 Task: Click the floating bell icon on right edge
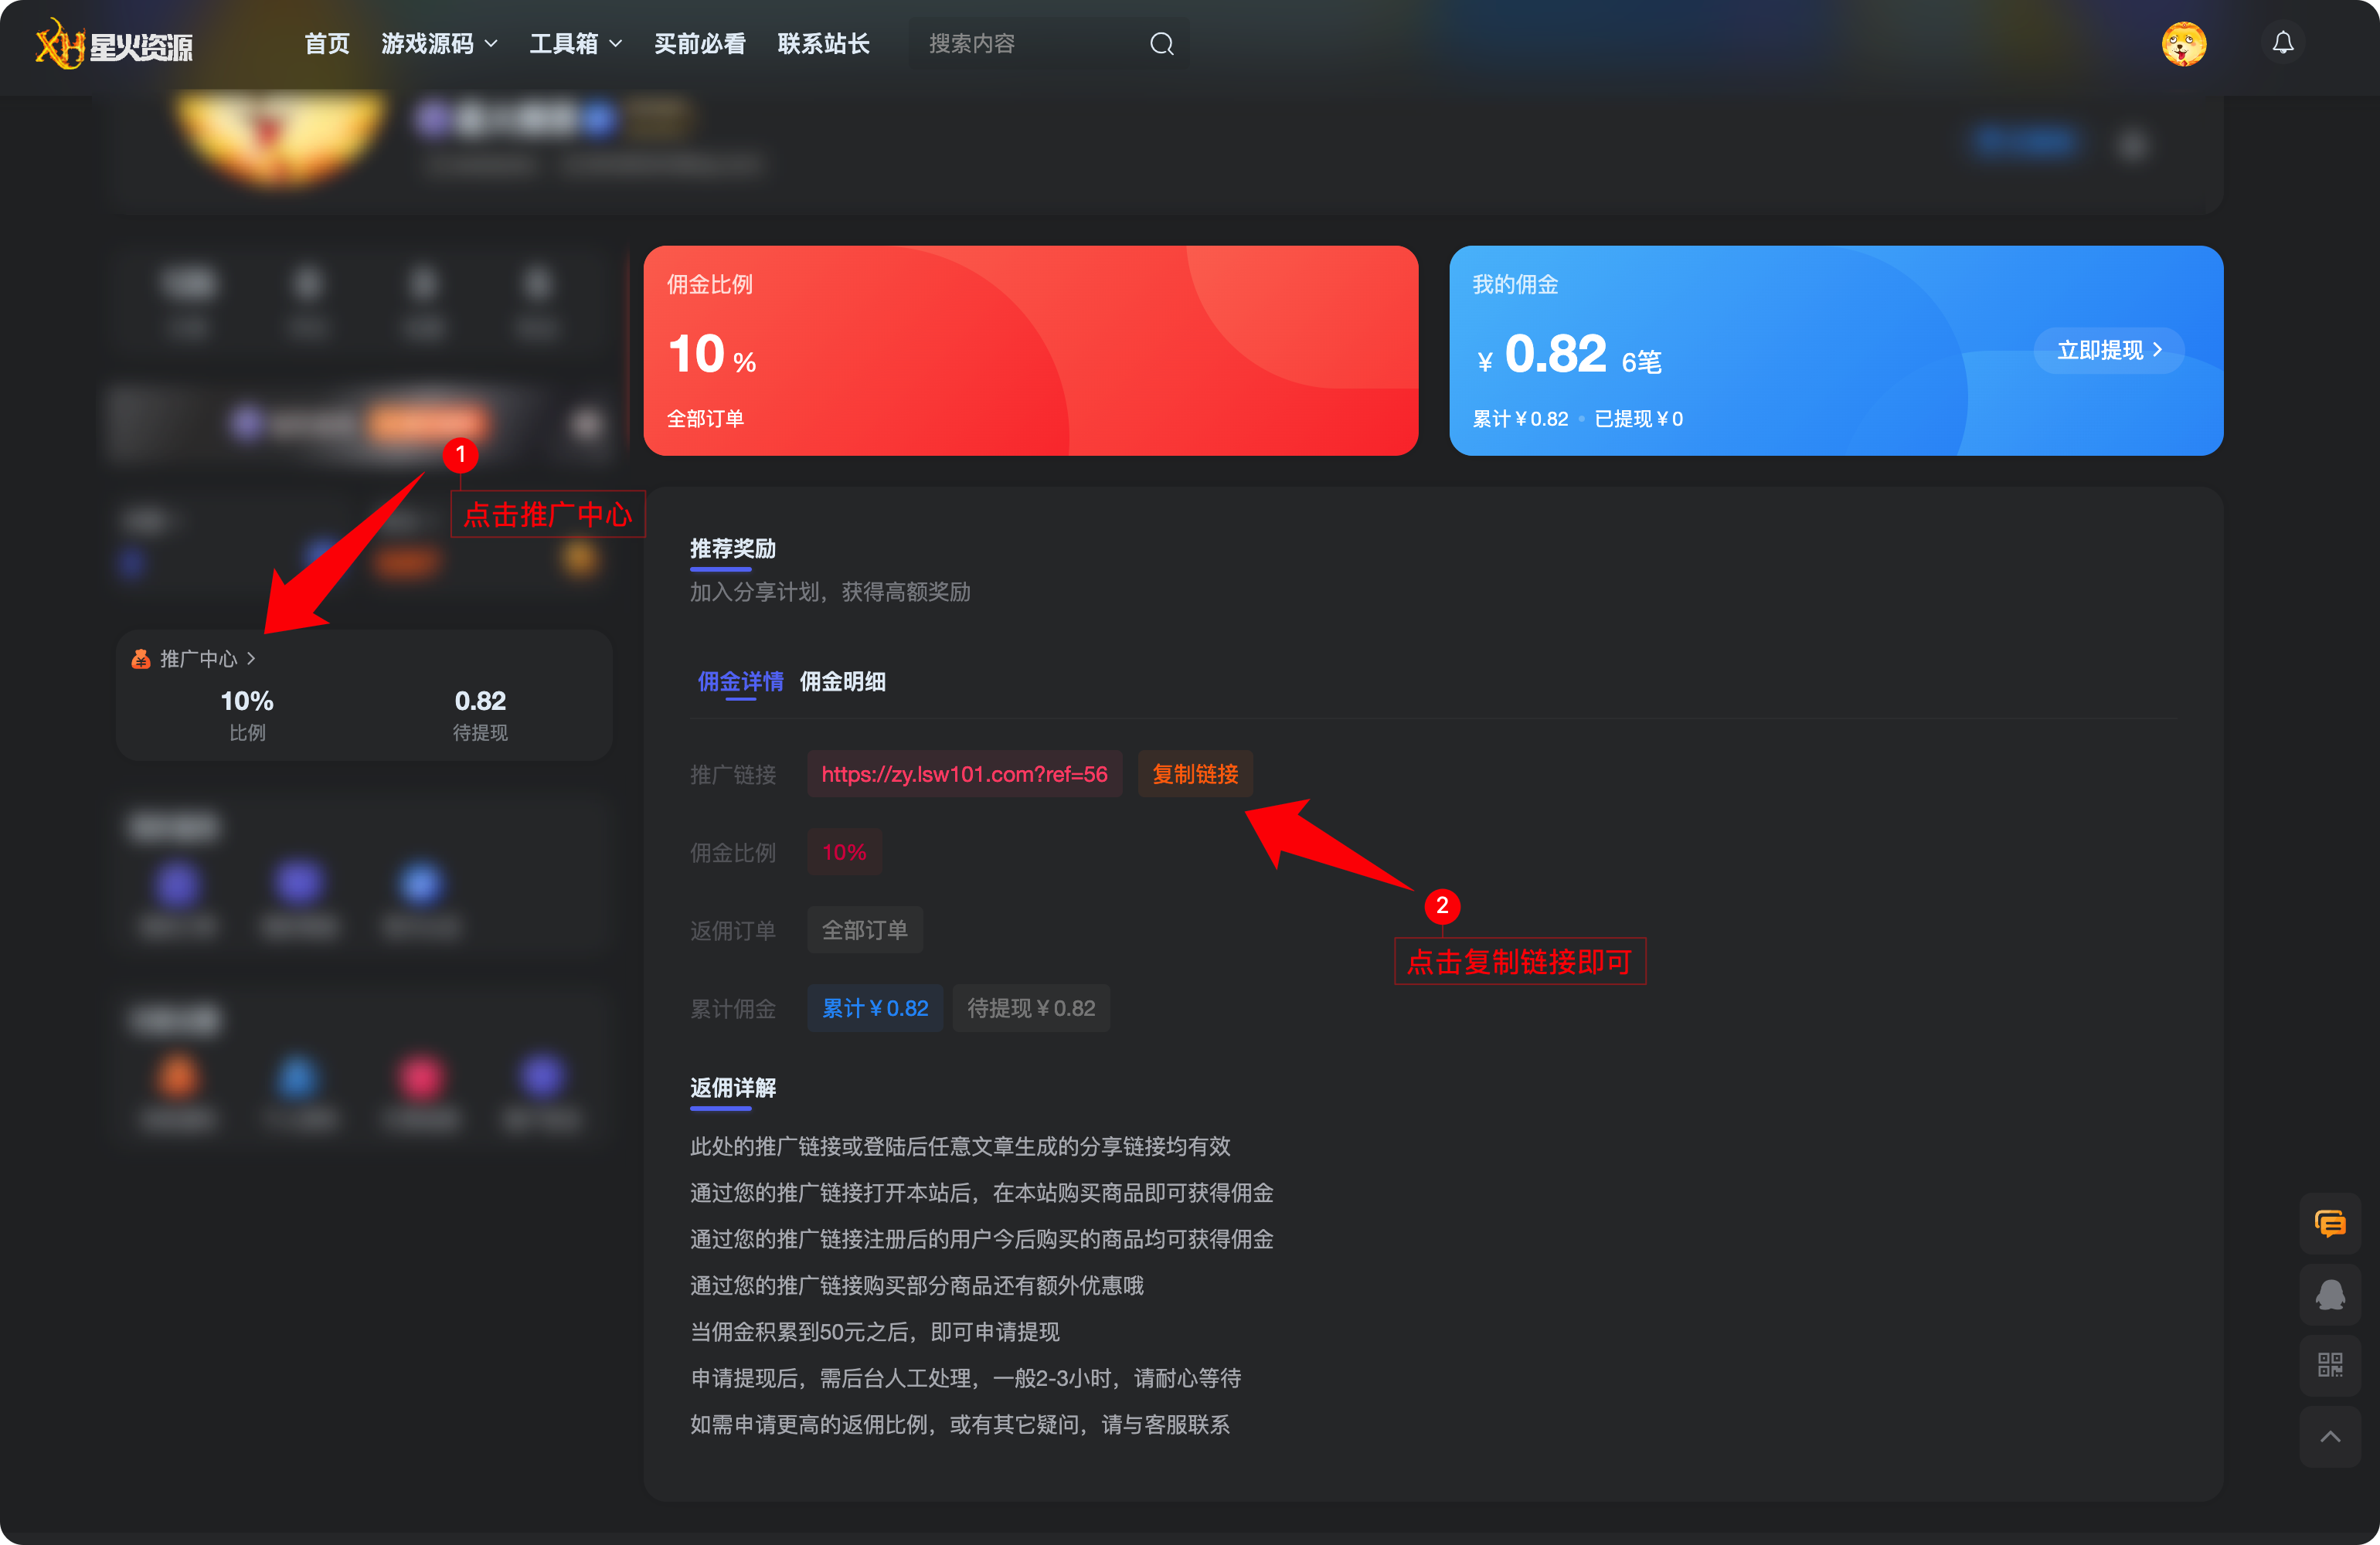(2330, 1295)
